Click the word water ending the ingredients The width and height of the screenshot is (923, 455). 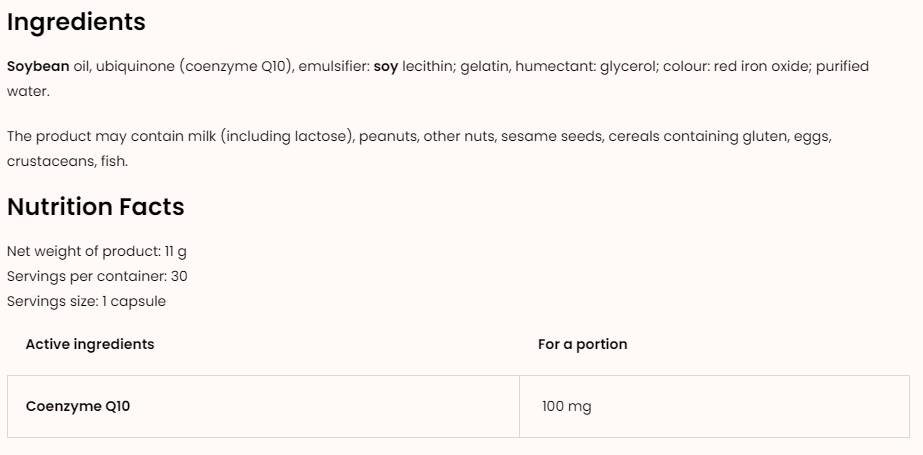point(27,91)
